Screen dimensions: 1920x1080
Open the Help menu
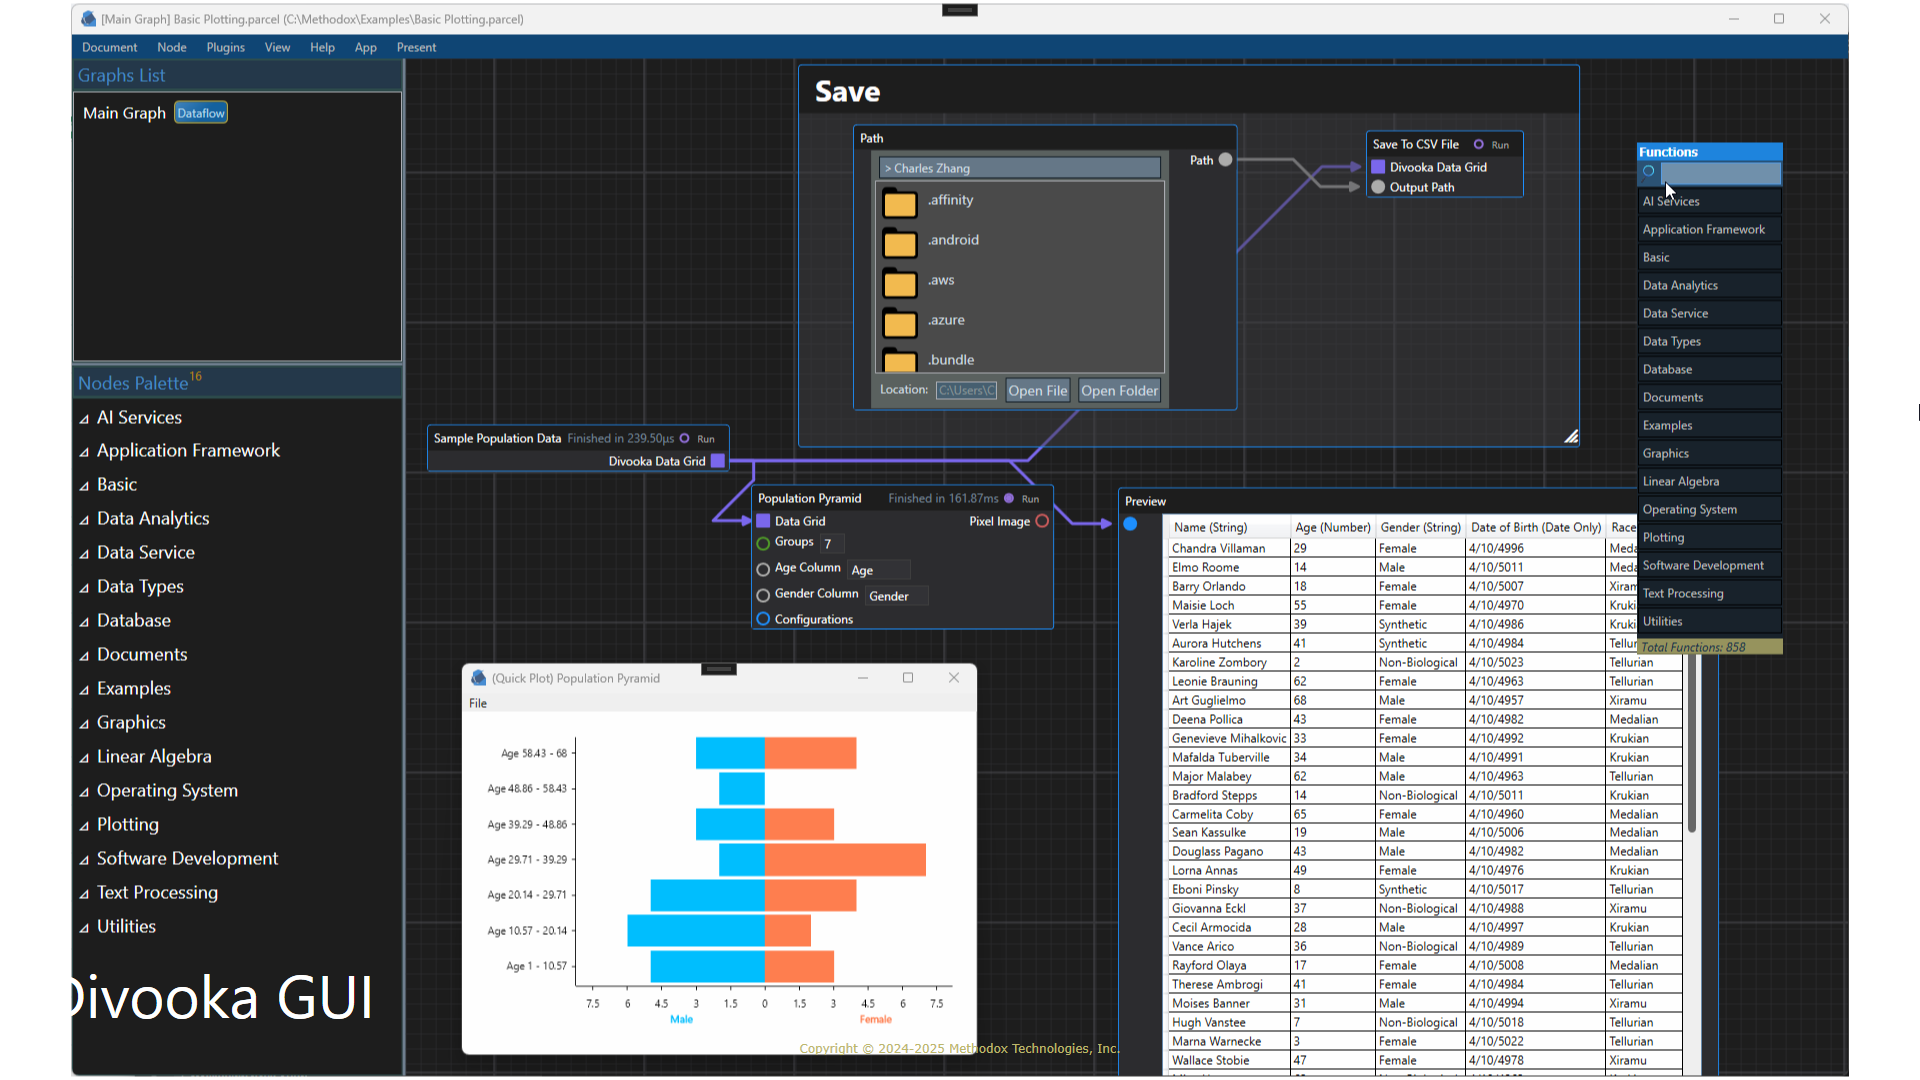pos(322,47)
